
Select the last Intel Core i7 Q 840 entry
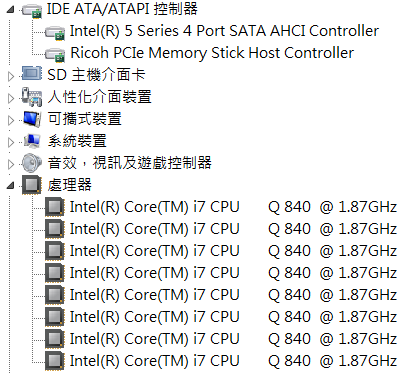point(233,361)
